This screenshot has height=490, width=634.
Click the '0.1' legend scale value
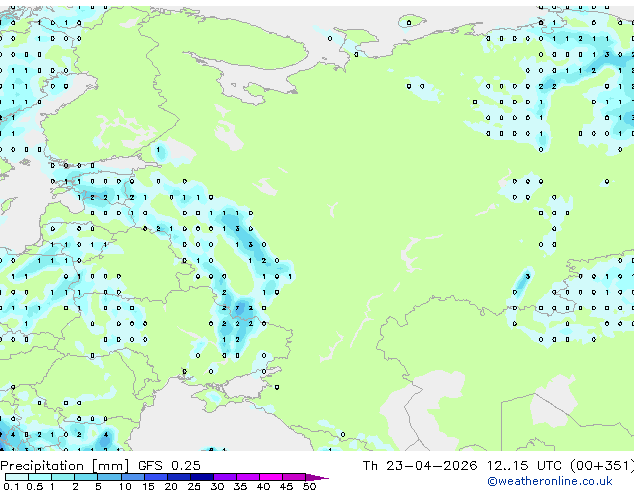coord(12,486)
